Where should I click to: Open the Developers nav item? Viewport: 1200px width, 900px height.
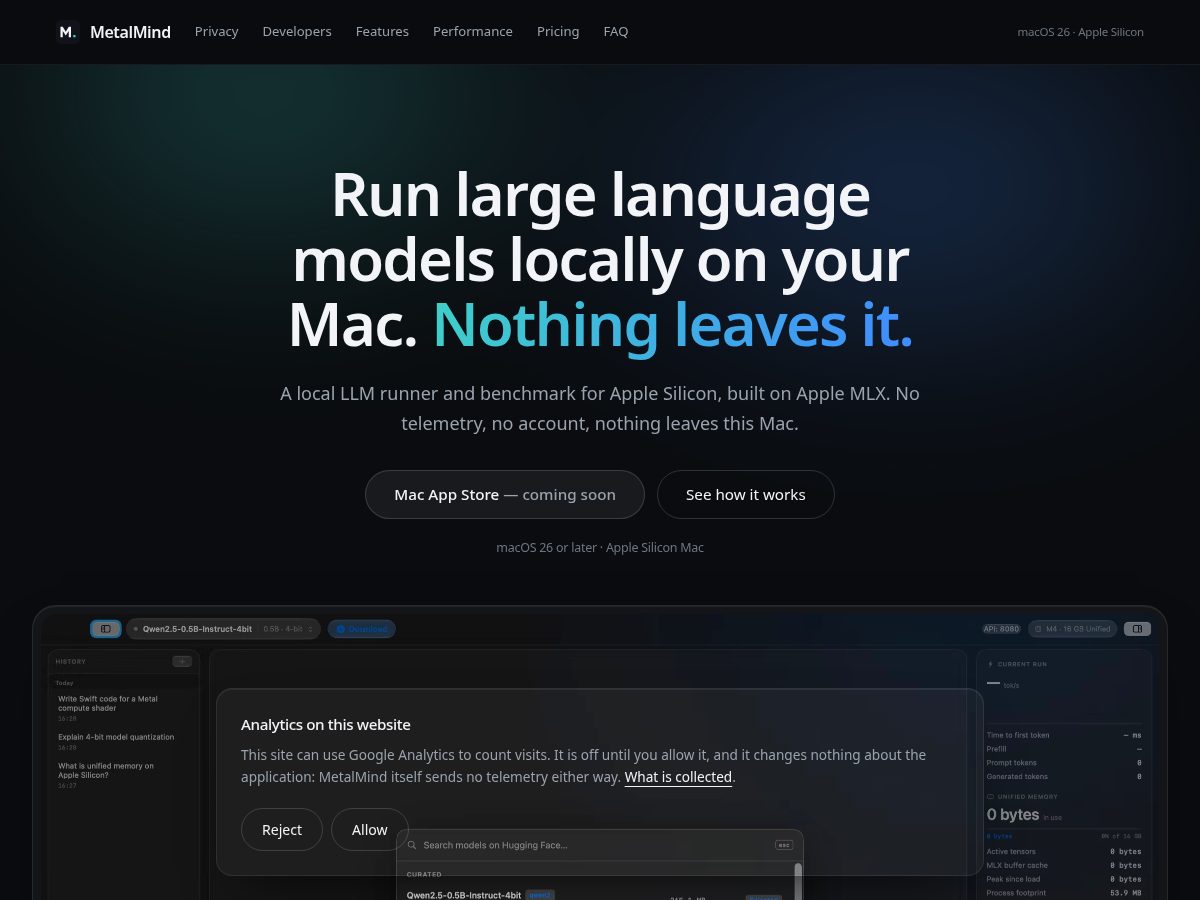(297, 32)
